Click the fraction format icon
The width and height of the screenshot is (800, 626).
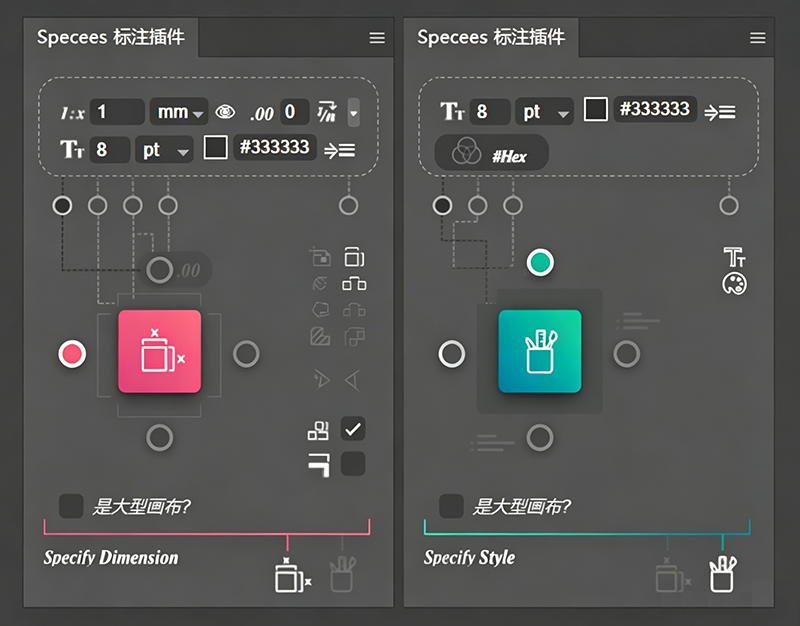point(327,112)
